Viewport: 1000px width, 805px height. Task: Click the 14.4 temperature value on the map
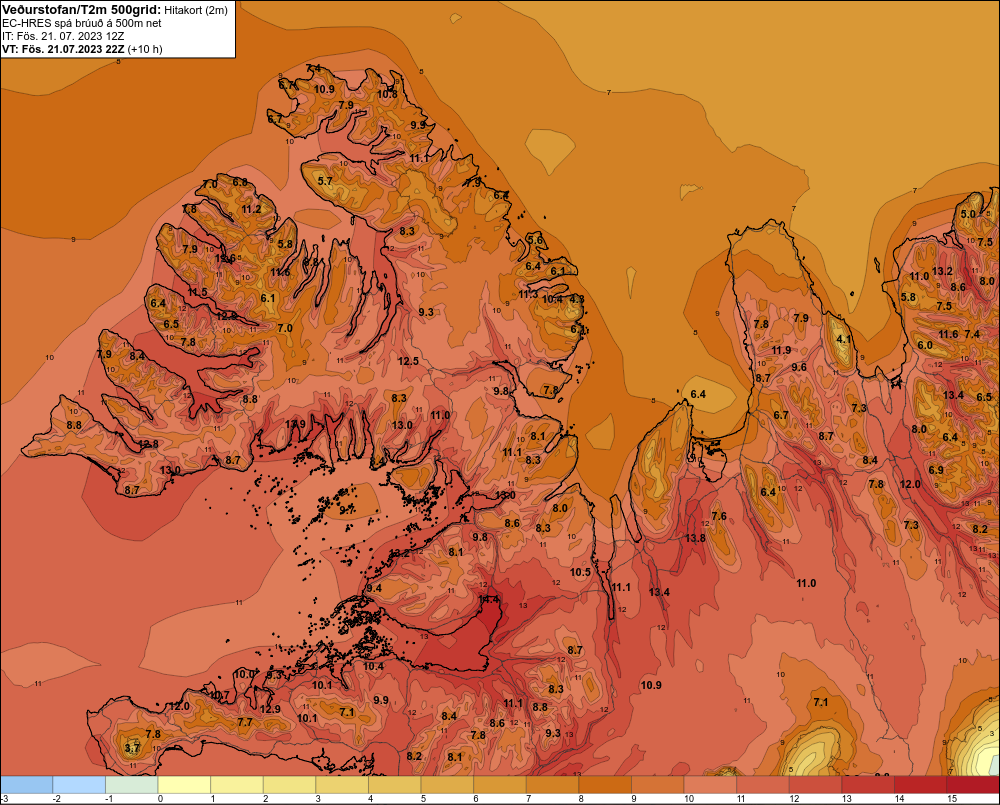tap(489, 600)
